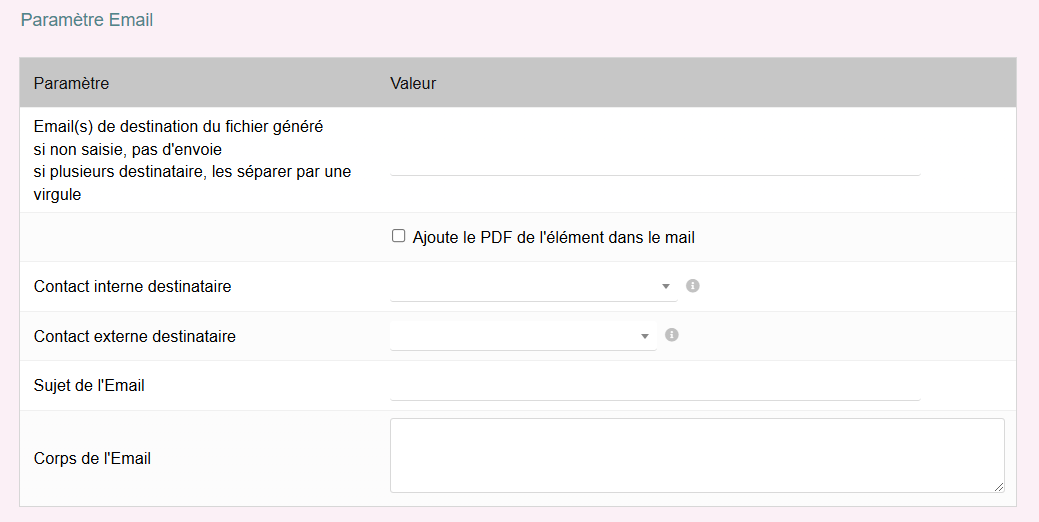Select the Contact interne destinataire row label

coord(133,287)
